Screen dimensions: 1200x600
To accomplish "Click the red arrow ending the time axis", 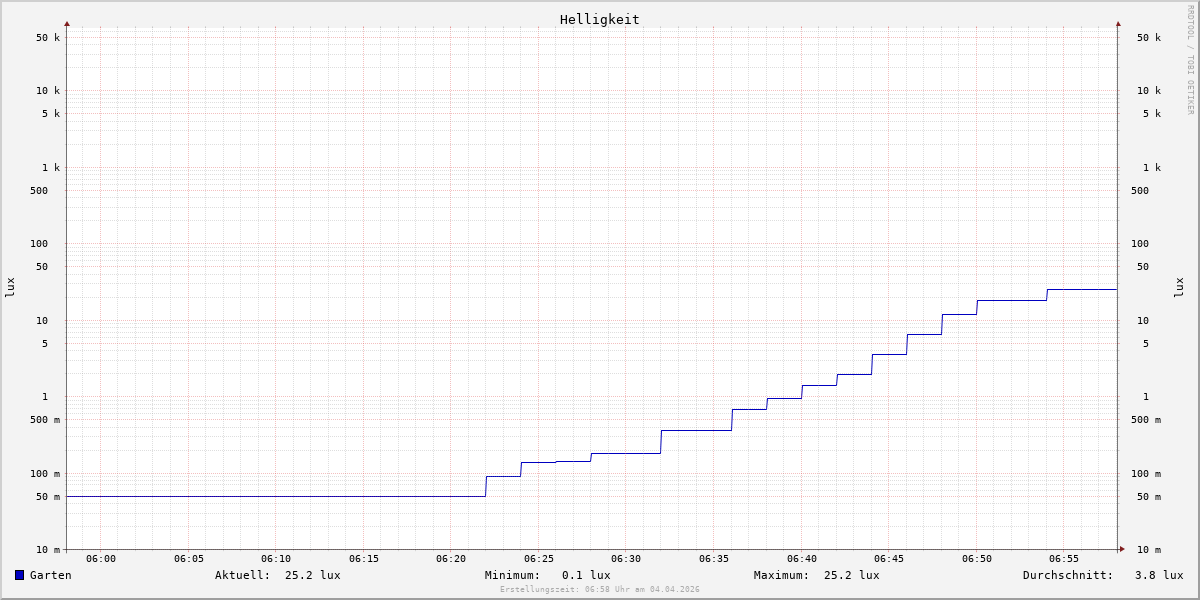I will pyautogui.click(x=1122, y=548).
